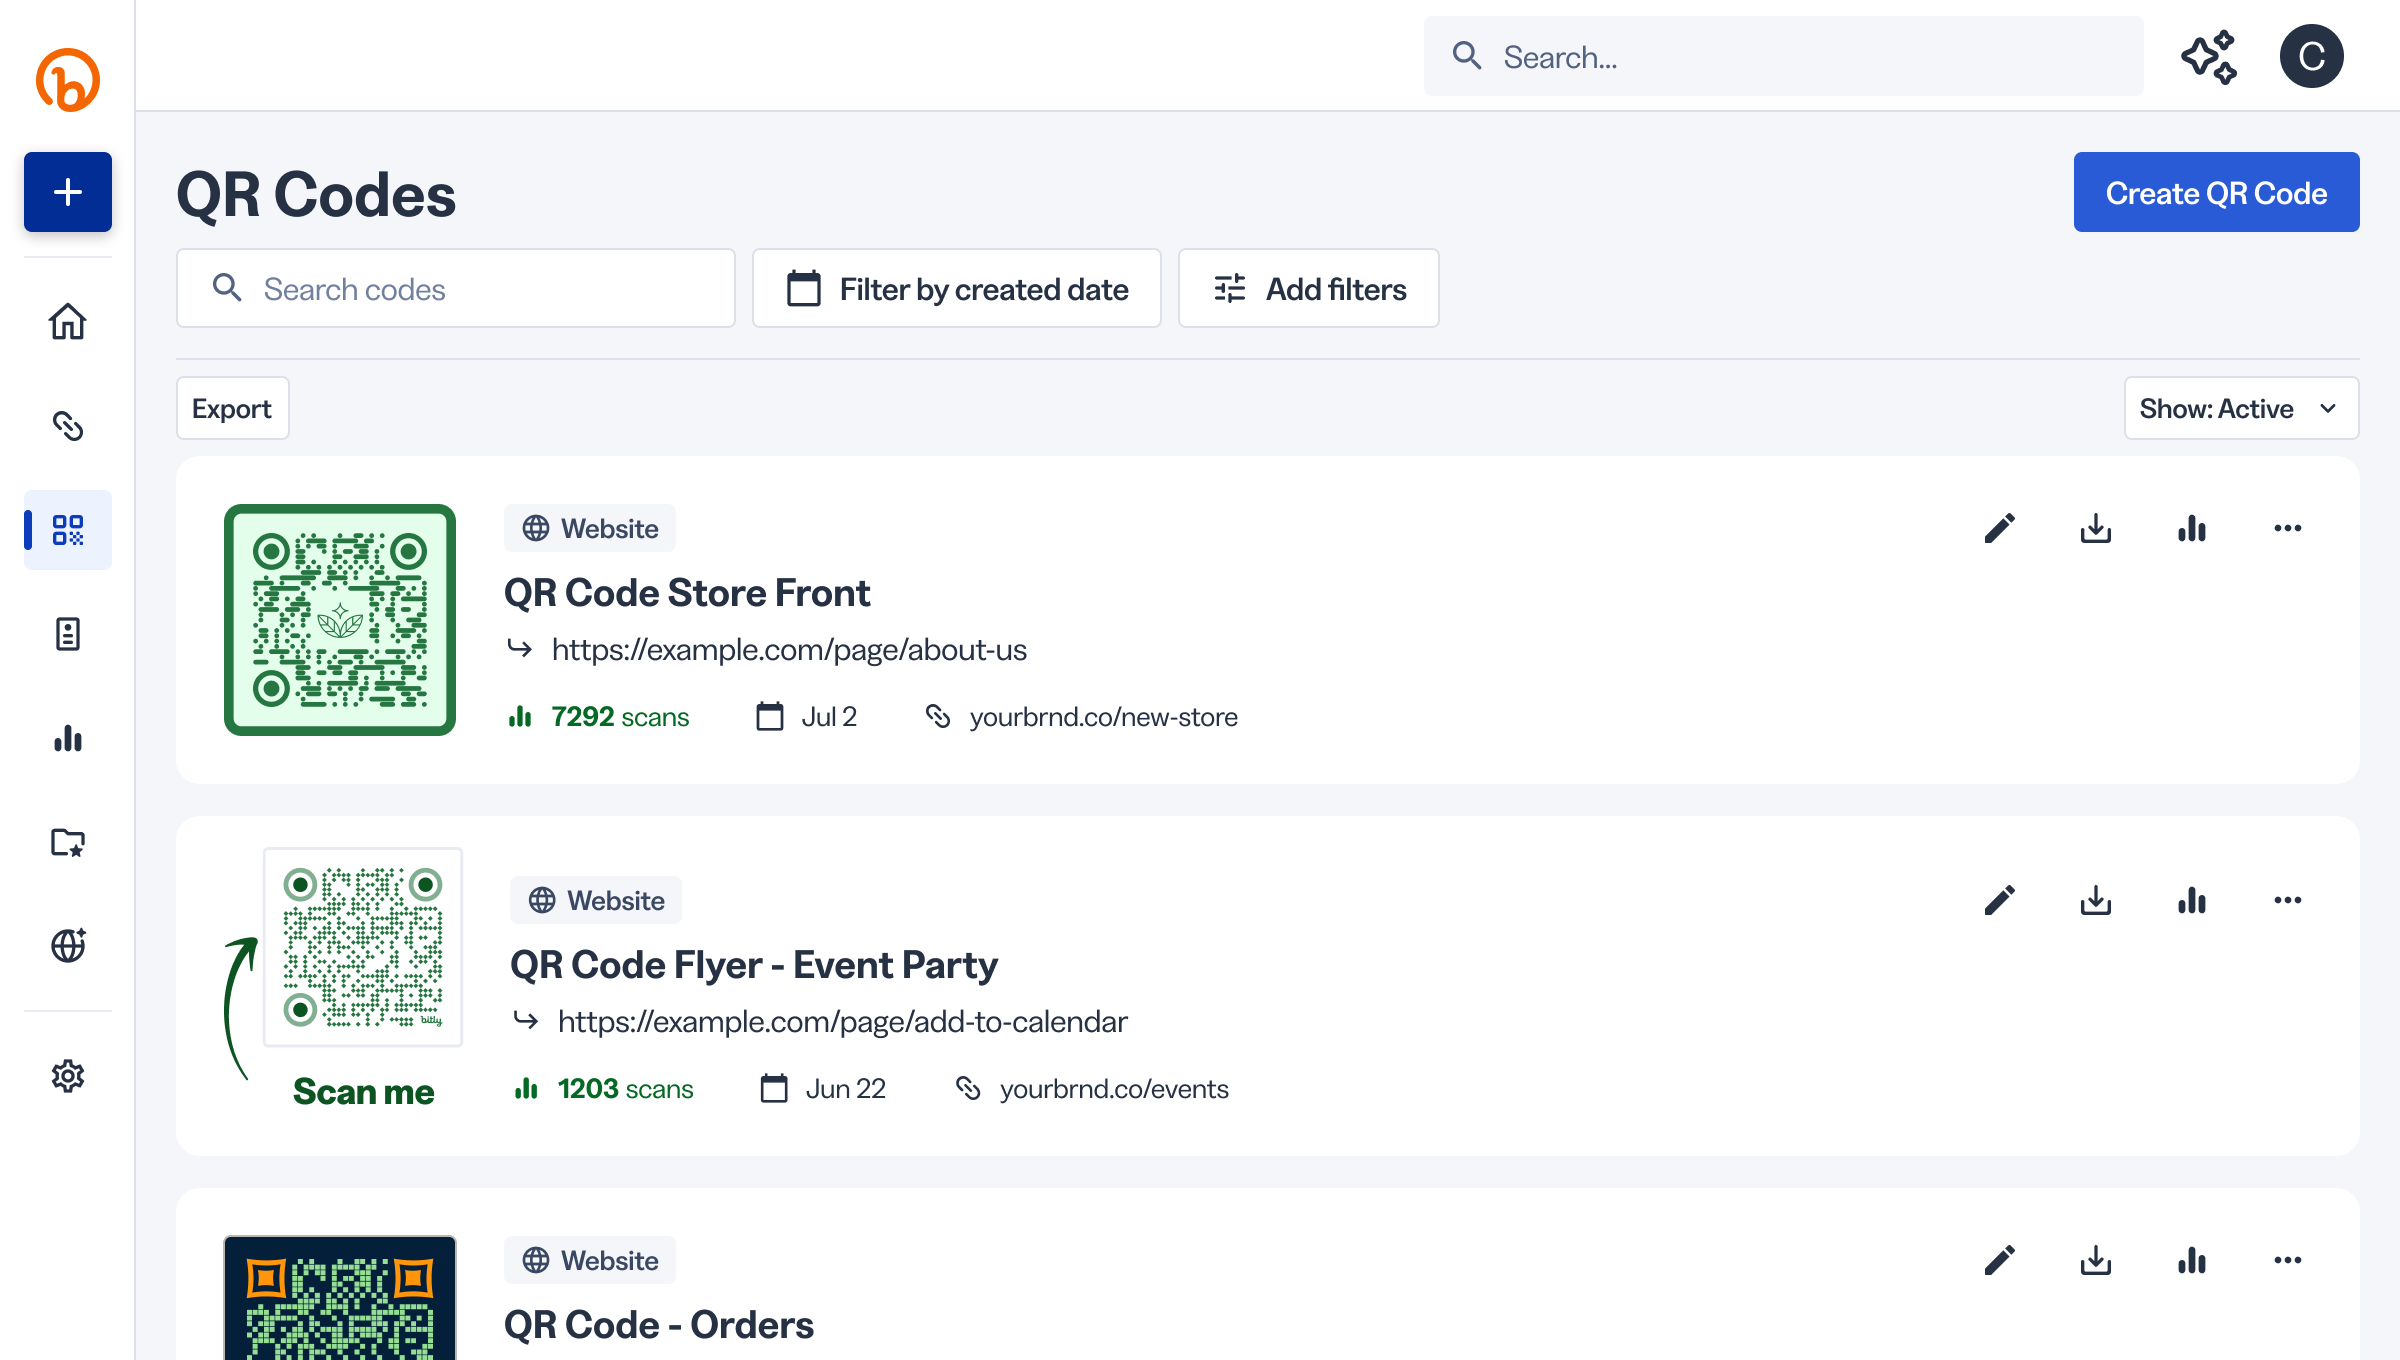This screenshot has width=2400, height=1360.
Task: Select the QR Codes icon in sidebar
Action: pyautogui.click(x=67, y=531)
